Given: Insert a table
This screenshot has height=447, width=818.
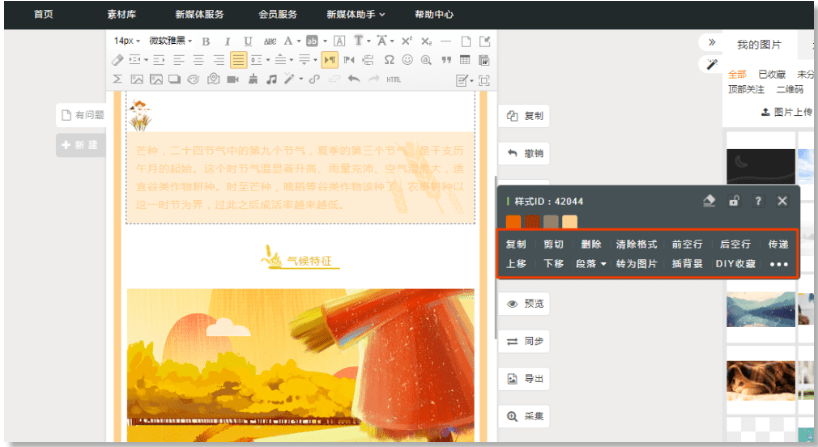Looking at the screenshot, I should point(465,60).
